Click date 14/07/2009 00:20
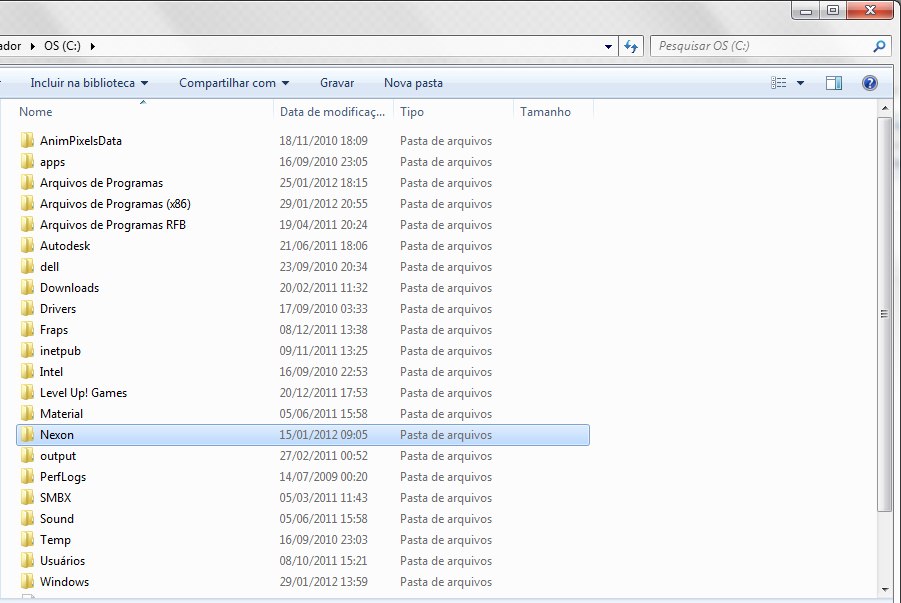 (x=324, y=477)
